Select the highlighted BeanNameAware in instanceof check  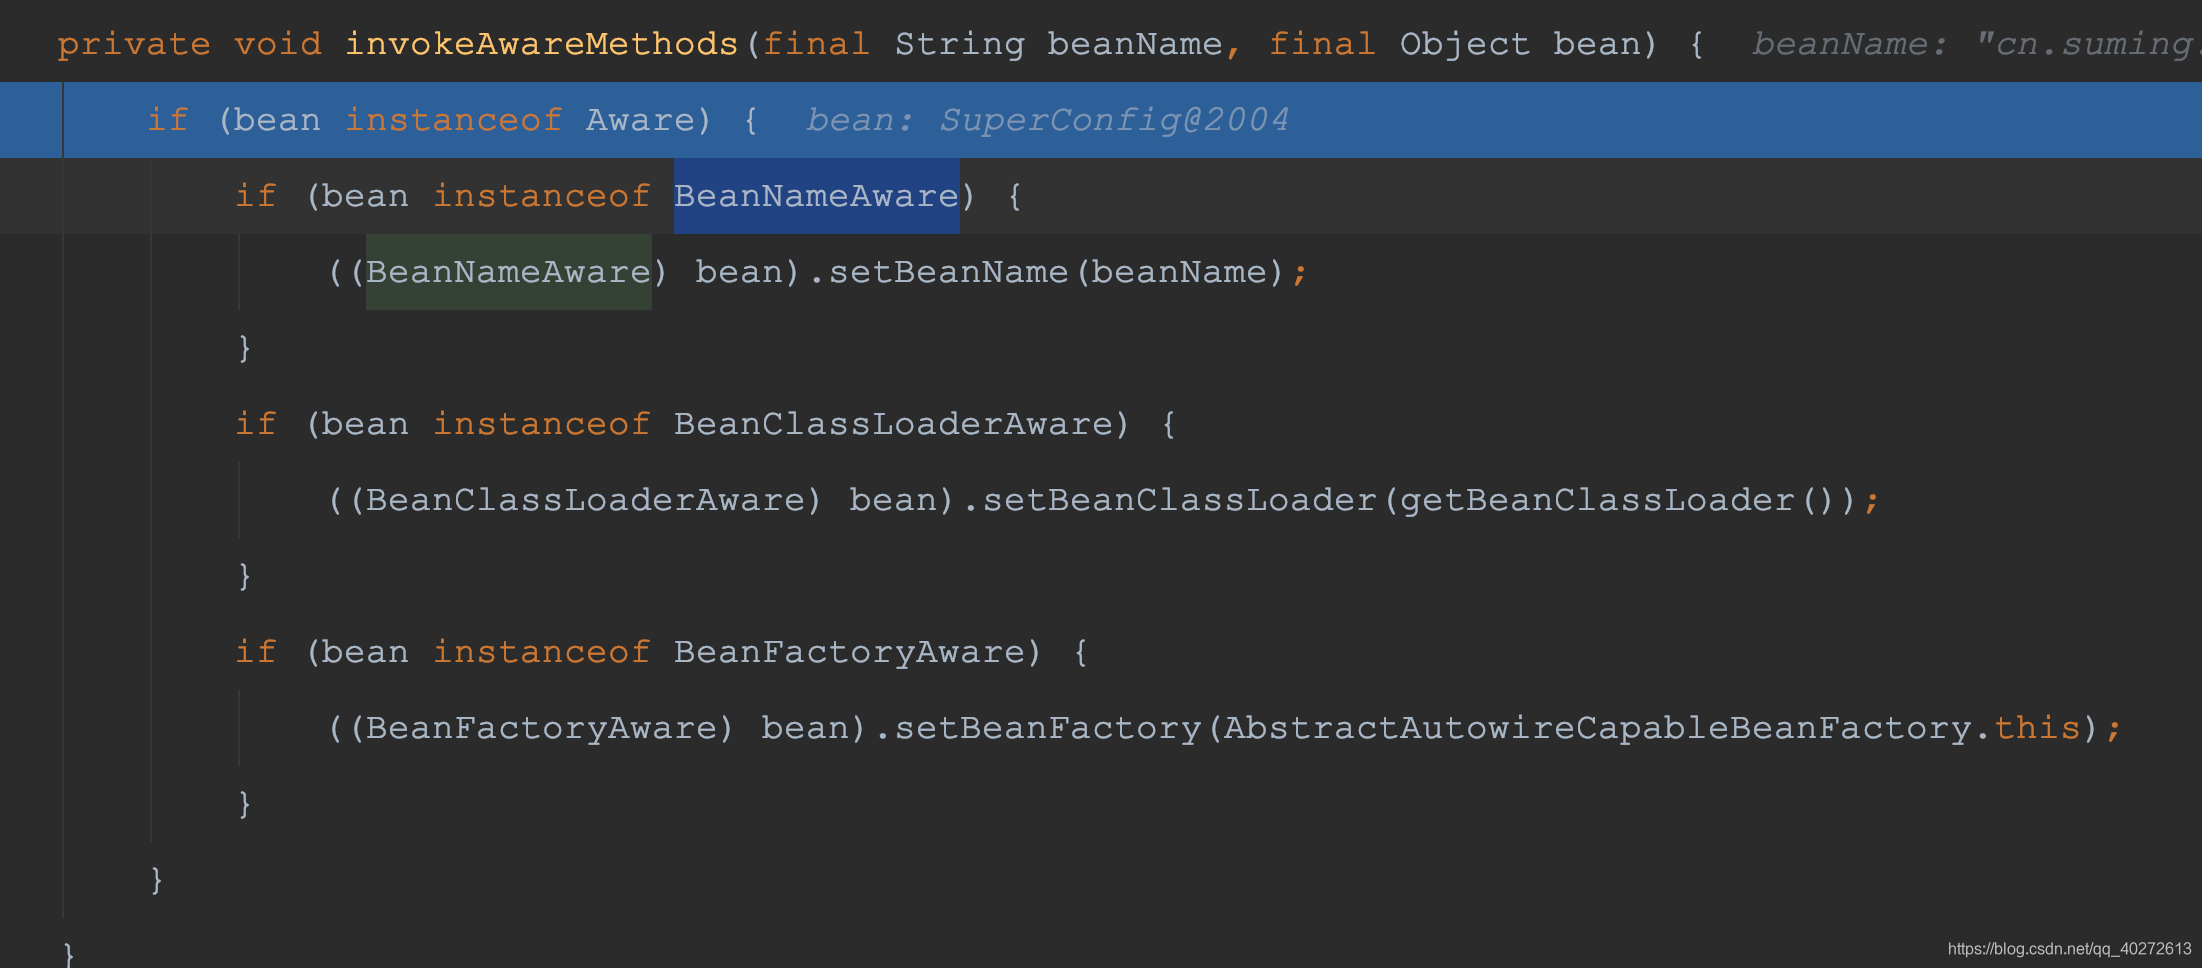pos(816,196)
